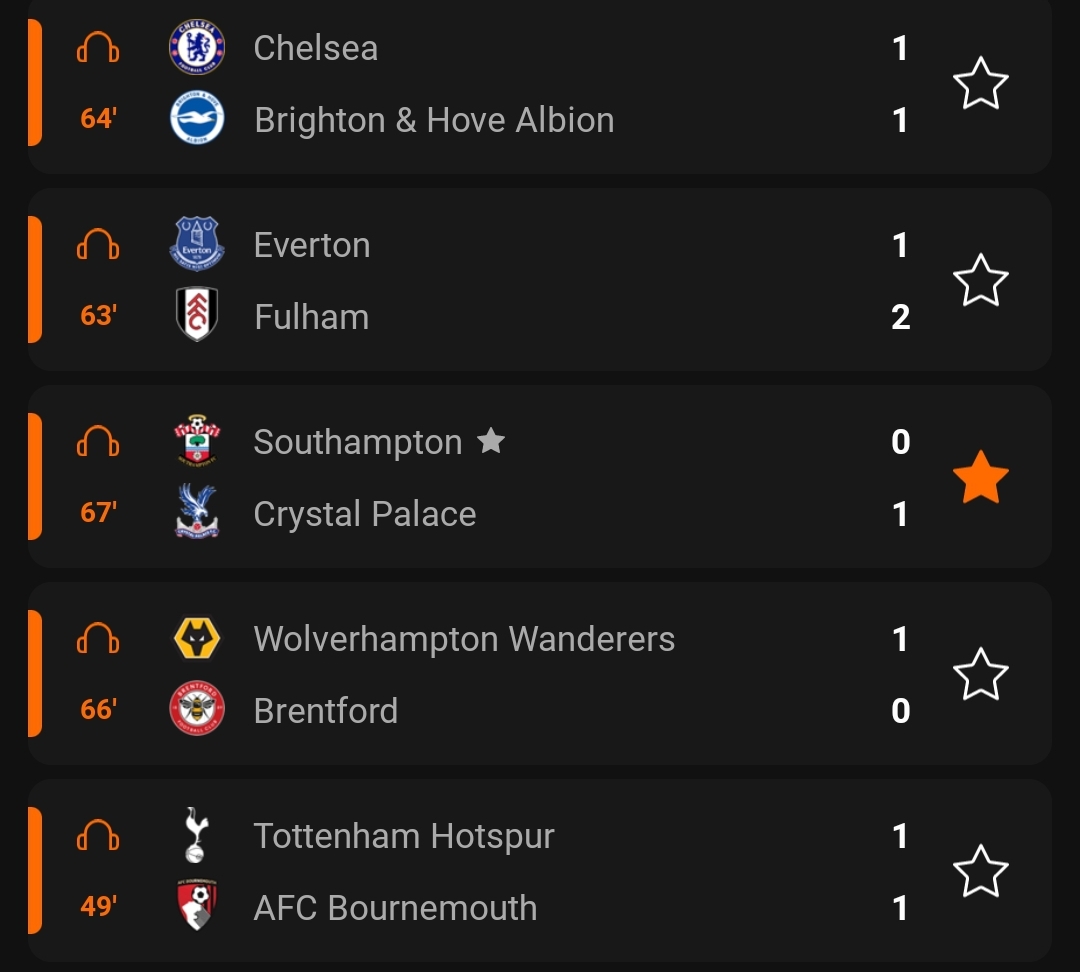Star the Tottenham vs Bournemouth match

(980, 872)
